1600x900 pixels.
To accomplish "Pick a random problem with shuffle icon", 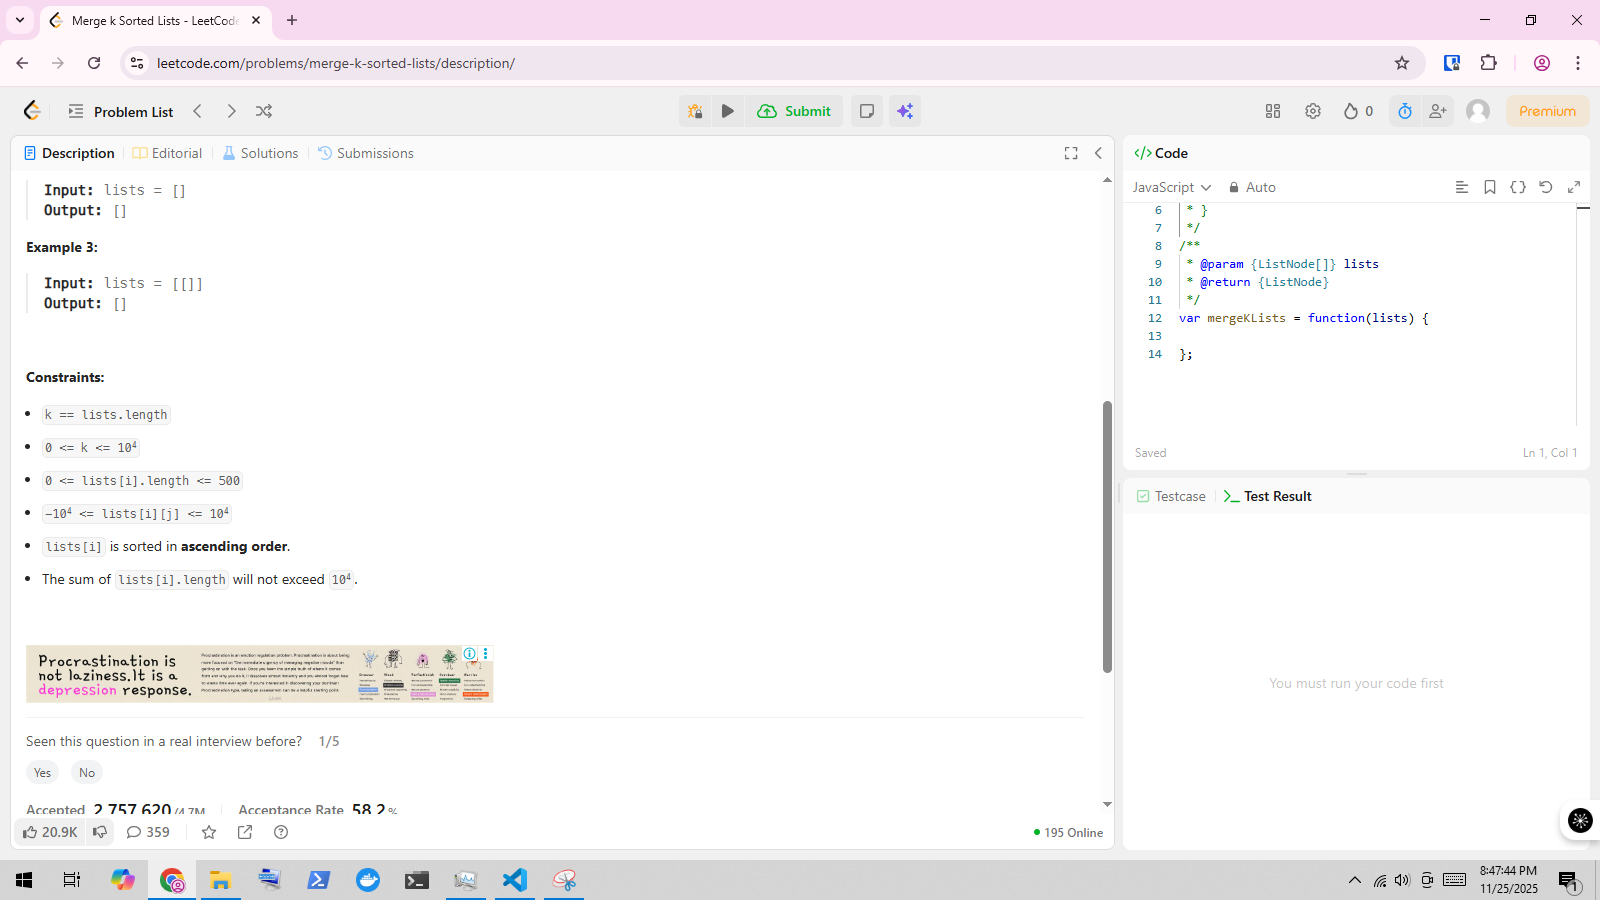I will [x=264, y=111].
